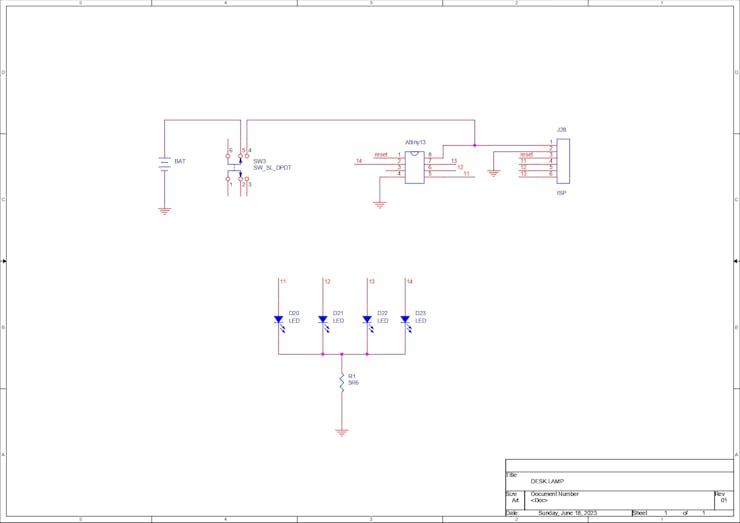The image size is (740, 523).
Task: Click ground symbol below resistor R1
Action: click(x=342, y=432)
